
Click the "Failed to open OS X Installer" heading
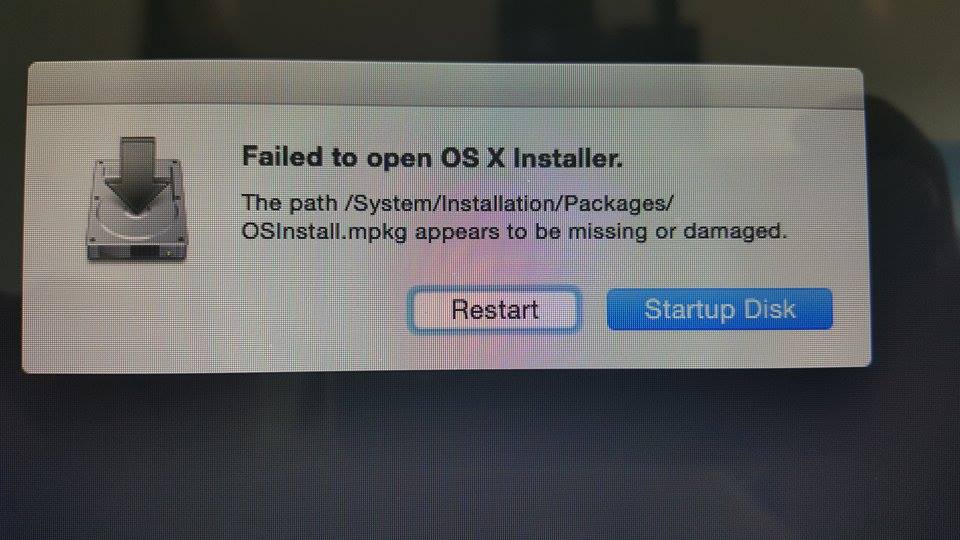(x=432, y=158)
